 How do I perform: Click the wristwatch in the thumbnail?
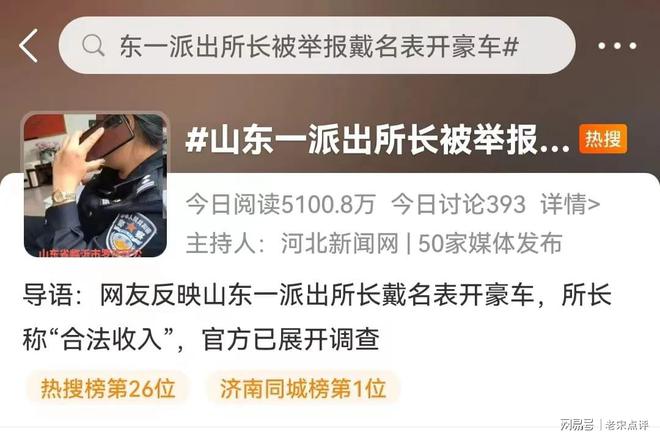[63, 197]
